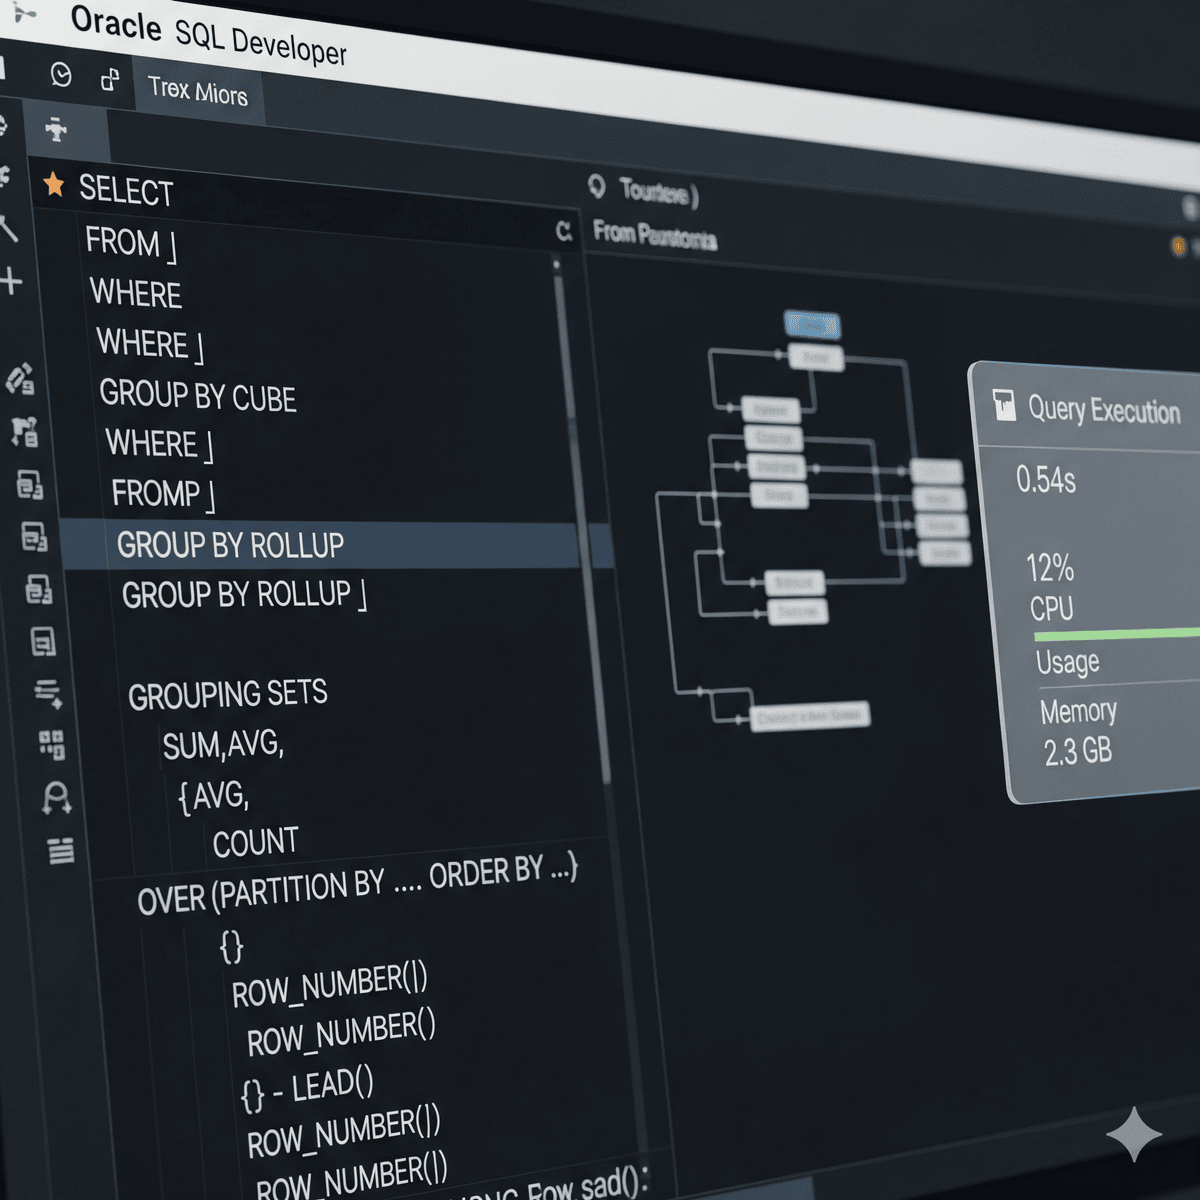
Task: Click the plug connector icon above SELECT
Action: point(56,129)
